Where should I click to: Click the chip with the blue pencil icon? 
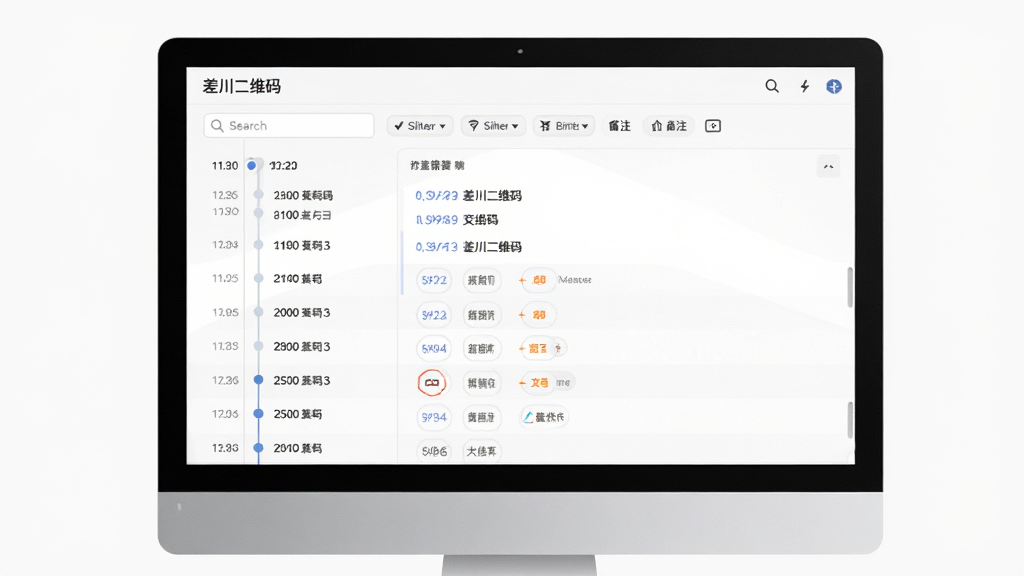(544, 417)
